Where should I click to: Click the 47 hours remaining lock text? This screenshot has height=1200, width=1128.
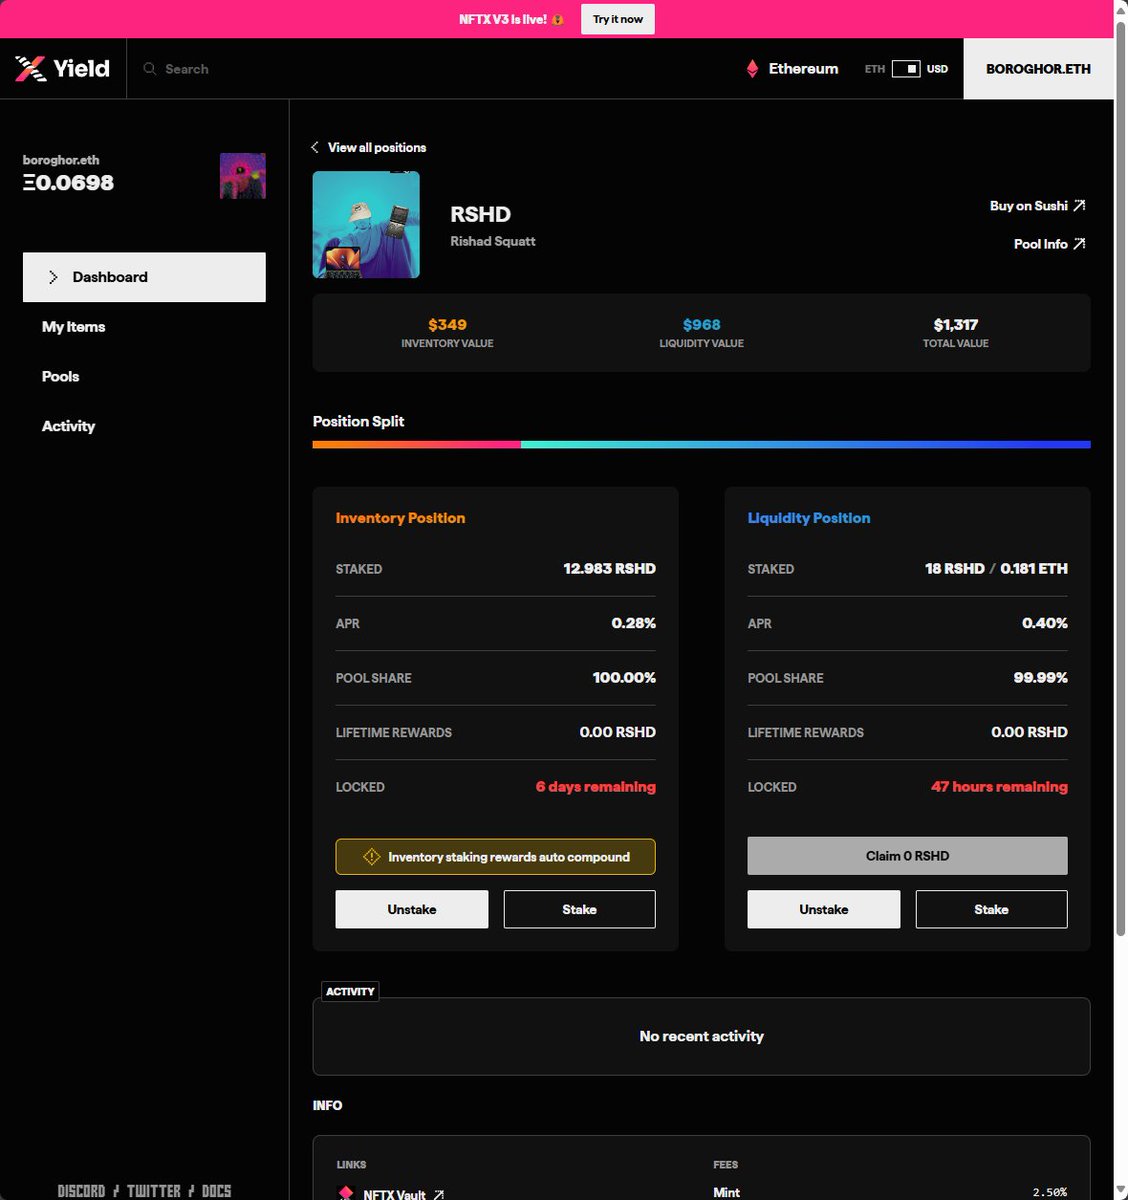(999, 787)
